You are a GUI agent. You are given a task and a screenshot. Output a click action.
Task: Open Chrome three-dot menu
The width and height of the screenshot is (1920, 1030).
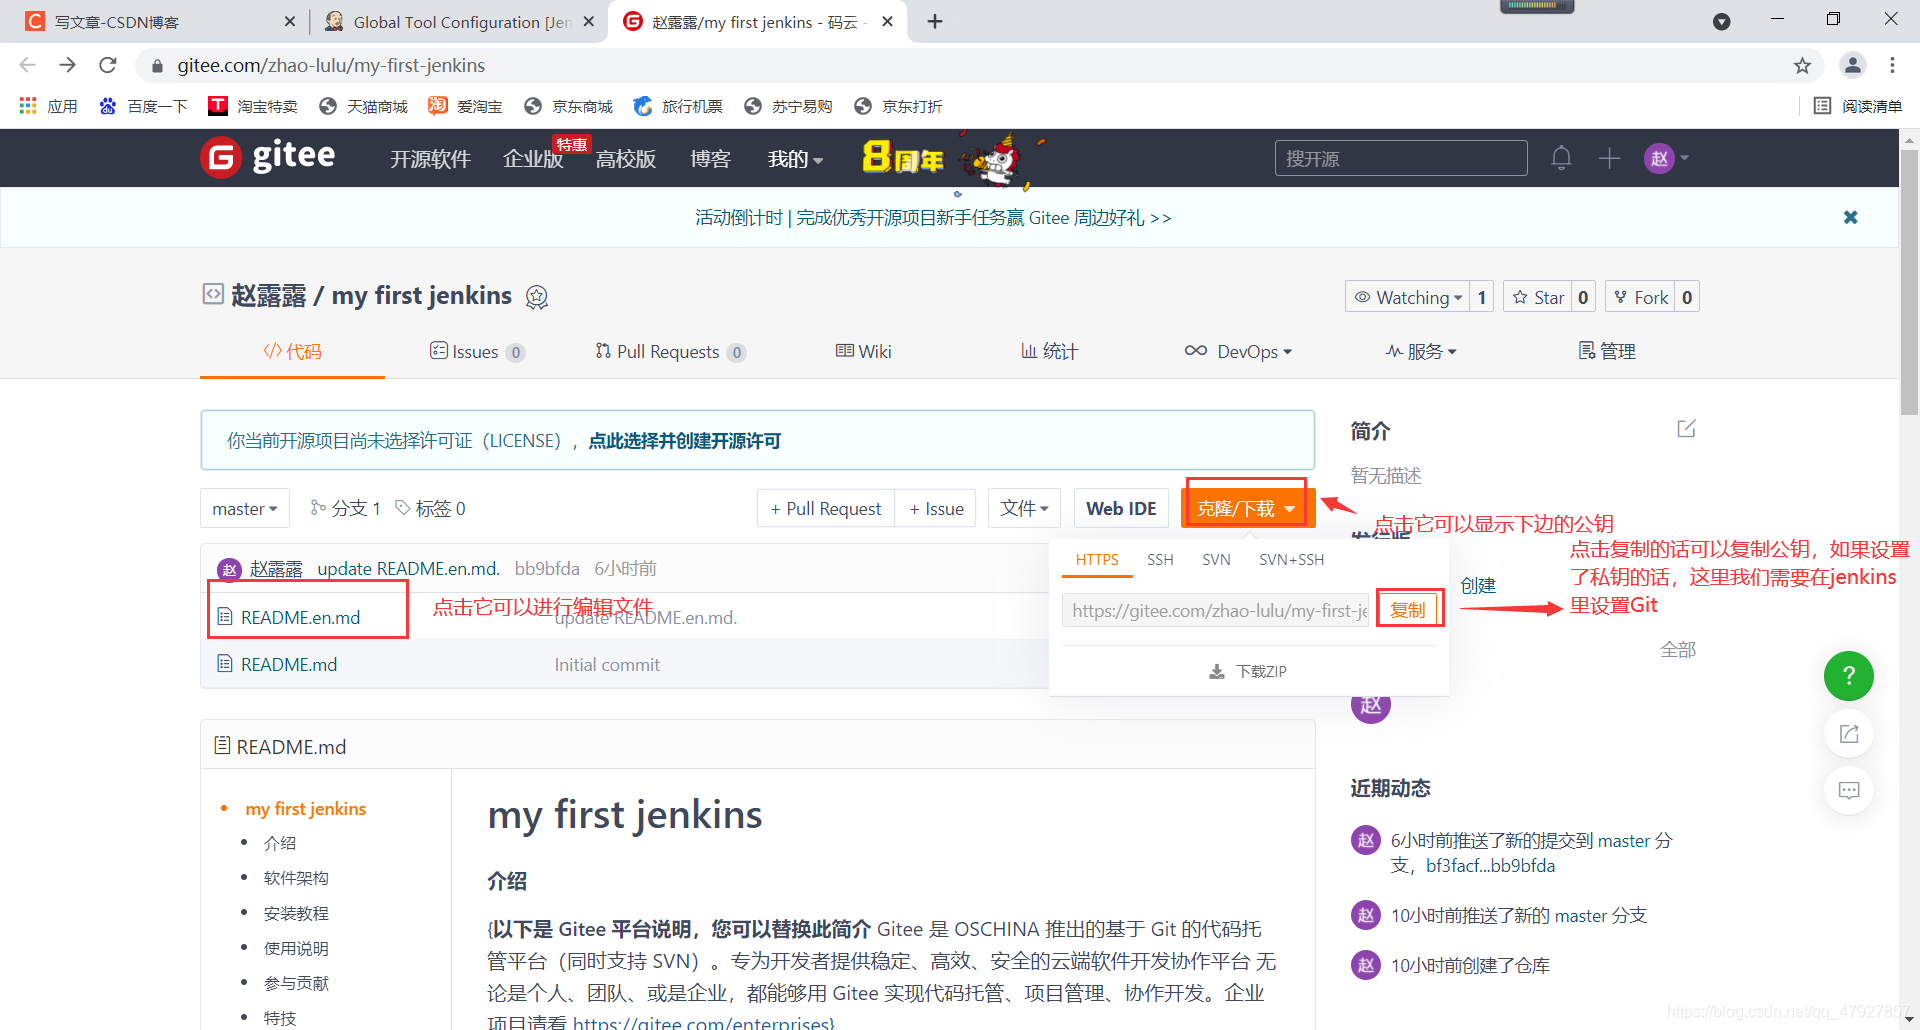tap(1892, 65)
